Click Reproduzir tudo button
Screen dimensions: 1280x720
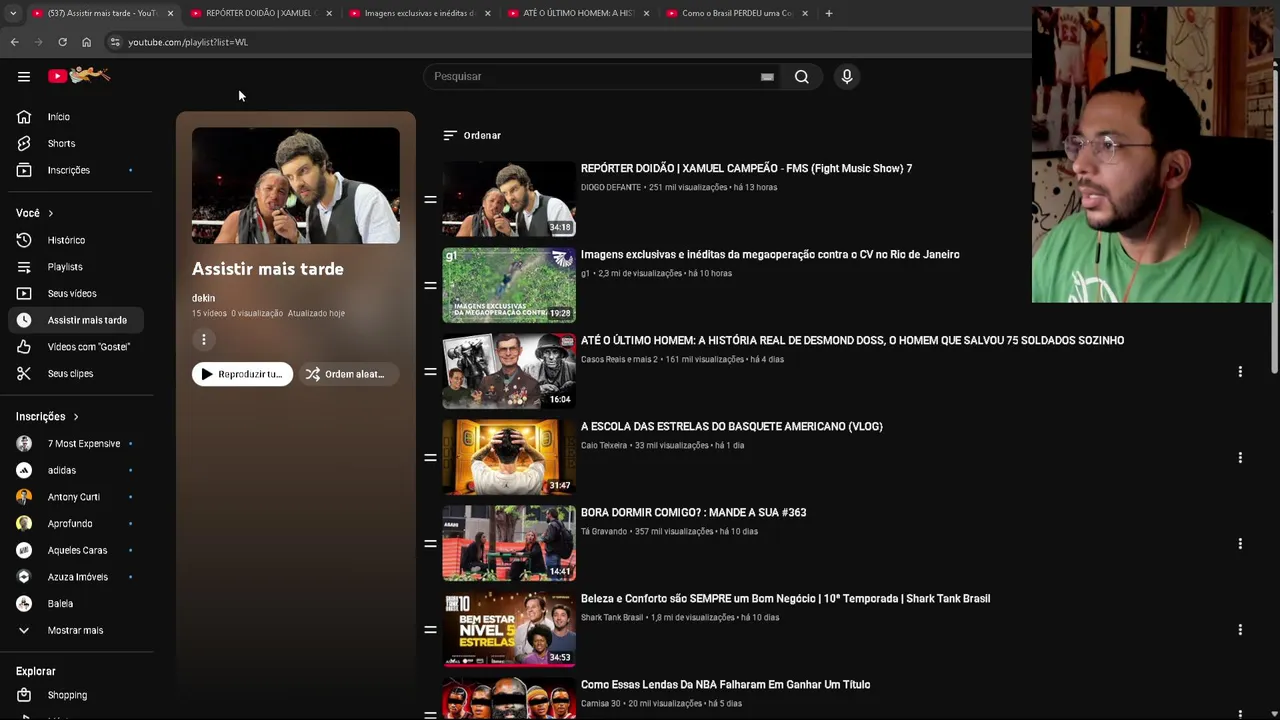click(242, 374)
